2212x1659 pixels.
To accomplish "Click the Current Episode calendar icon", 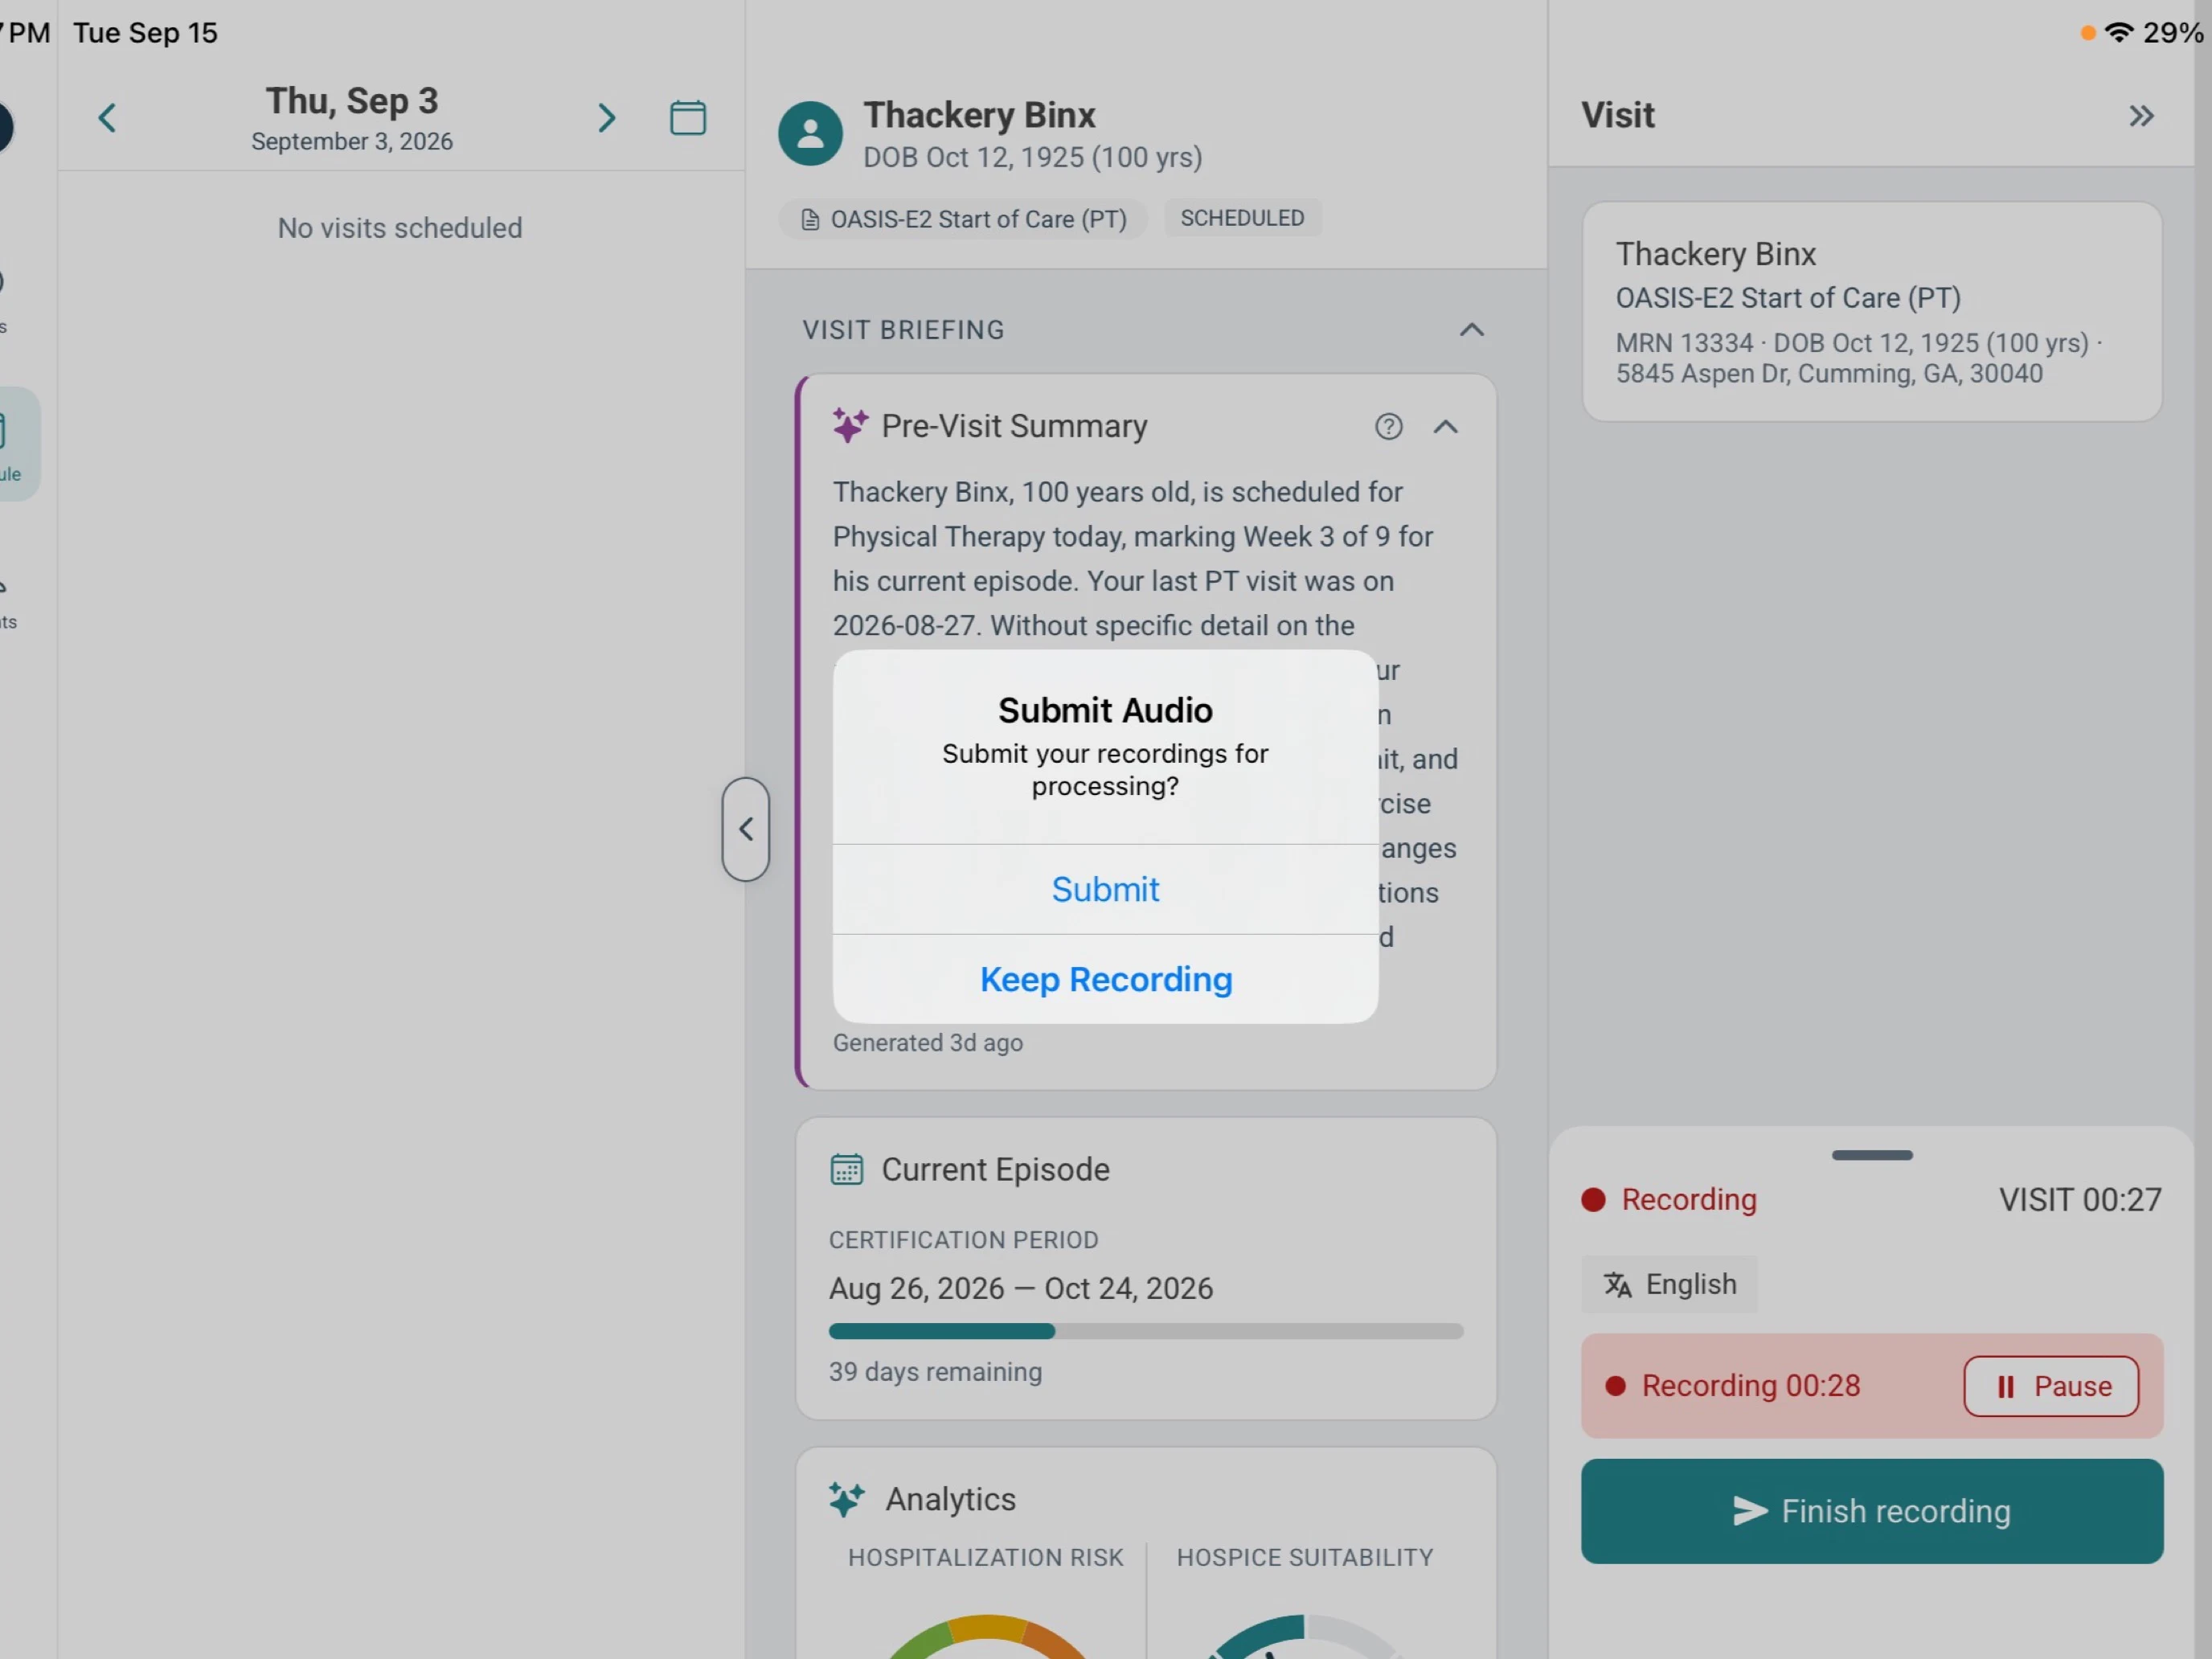I will (x=846, y=1169).
